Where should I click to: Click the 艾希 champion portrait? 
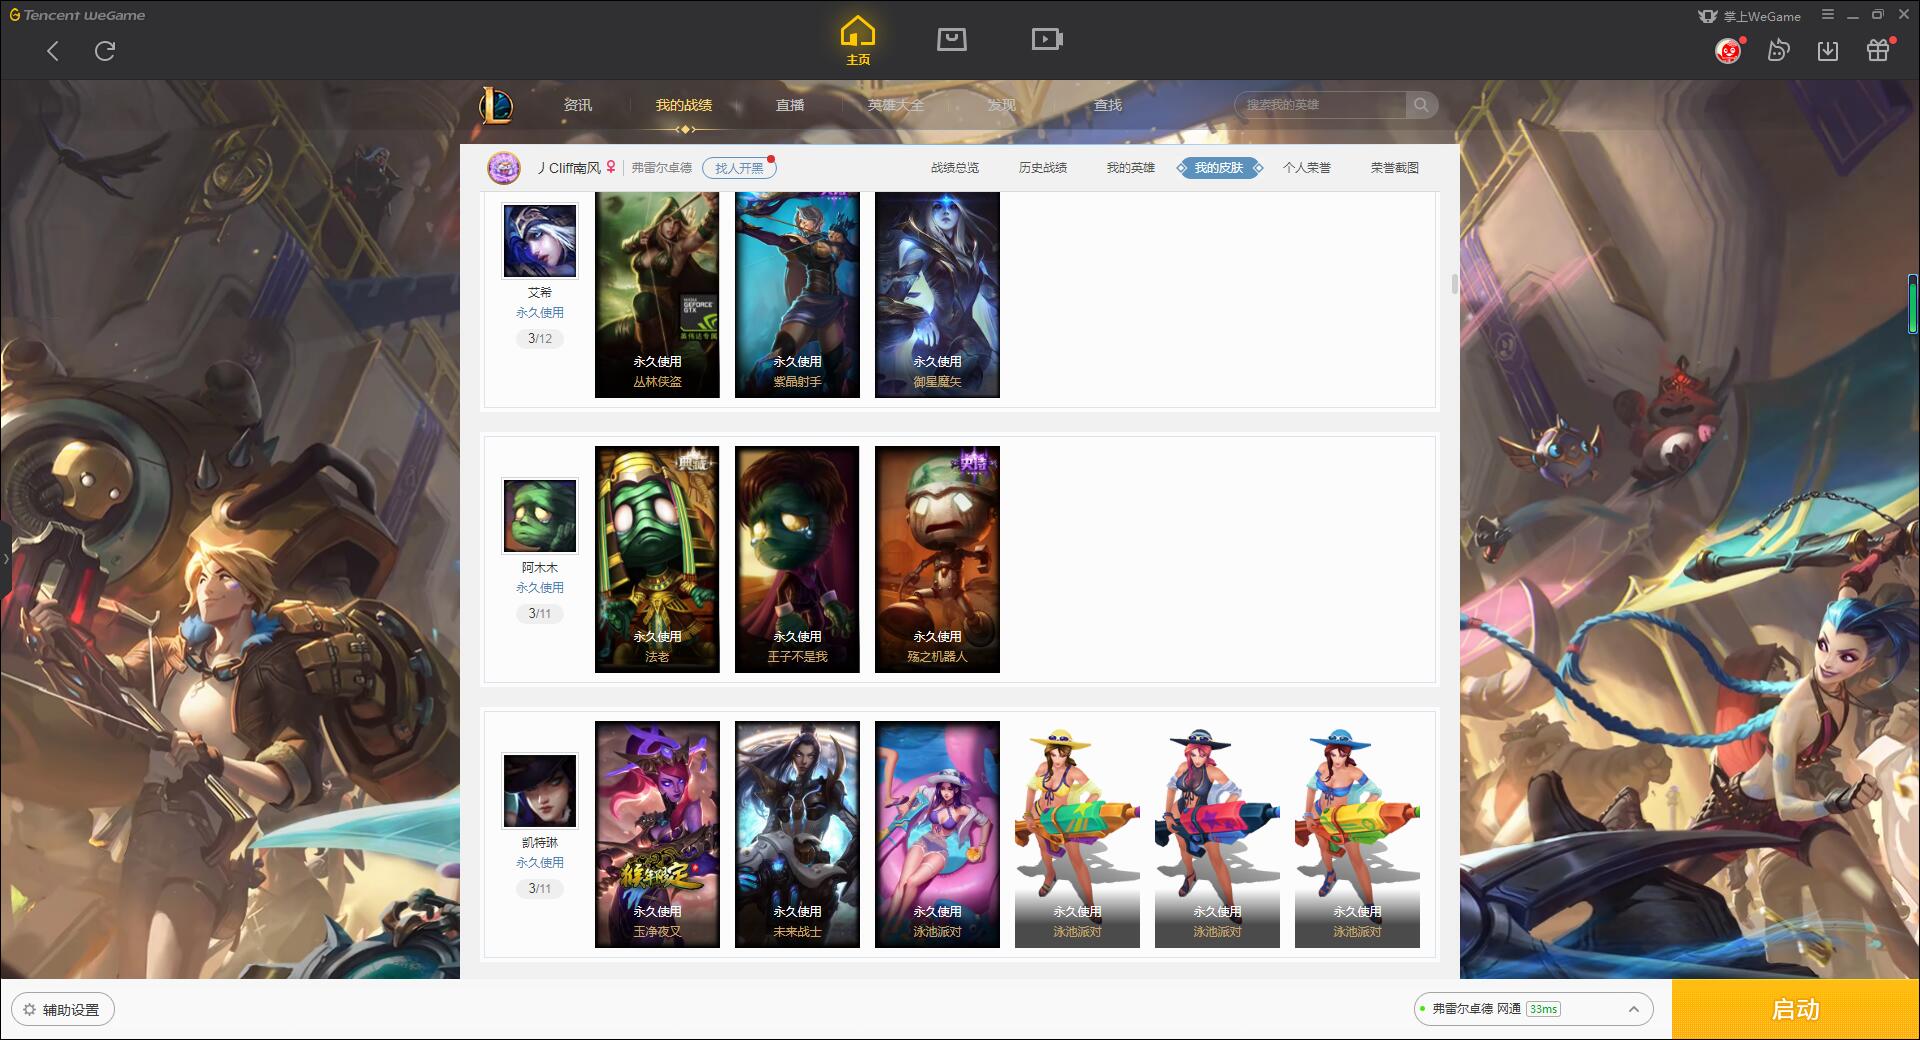coord(540,241)
